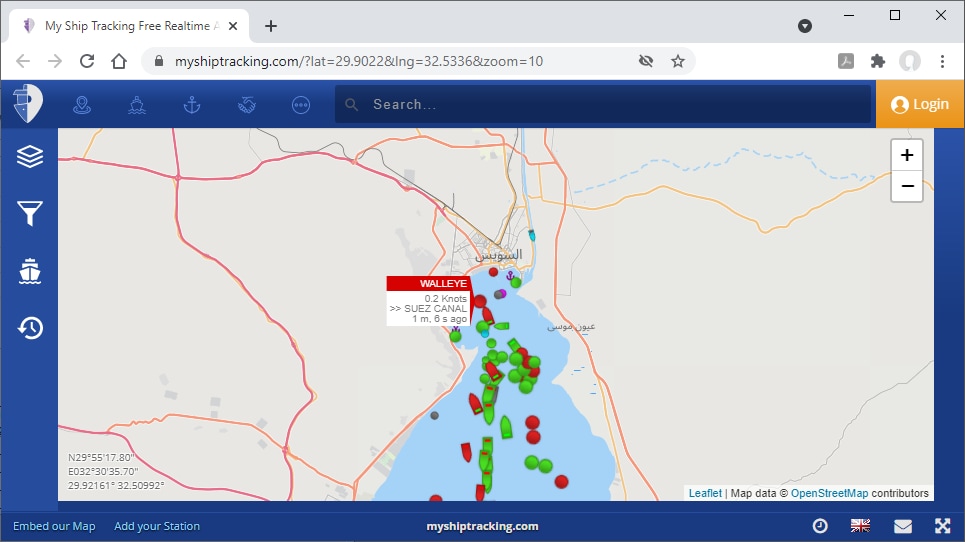Bookmark this page with star icon
Screen dimensions: 965x542
(x=678, y=61)
